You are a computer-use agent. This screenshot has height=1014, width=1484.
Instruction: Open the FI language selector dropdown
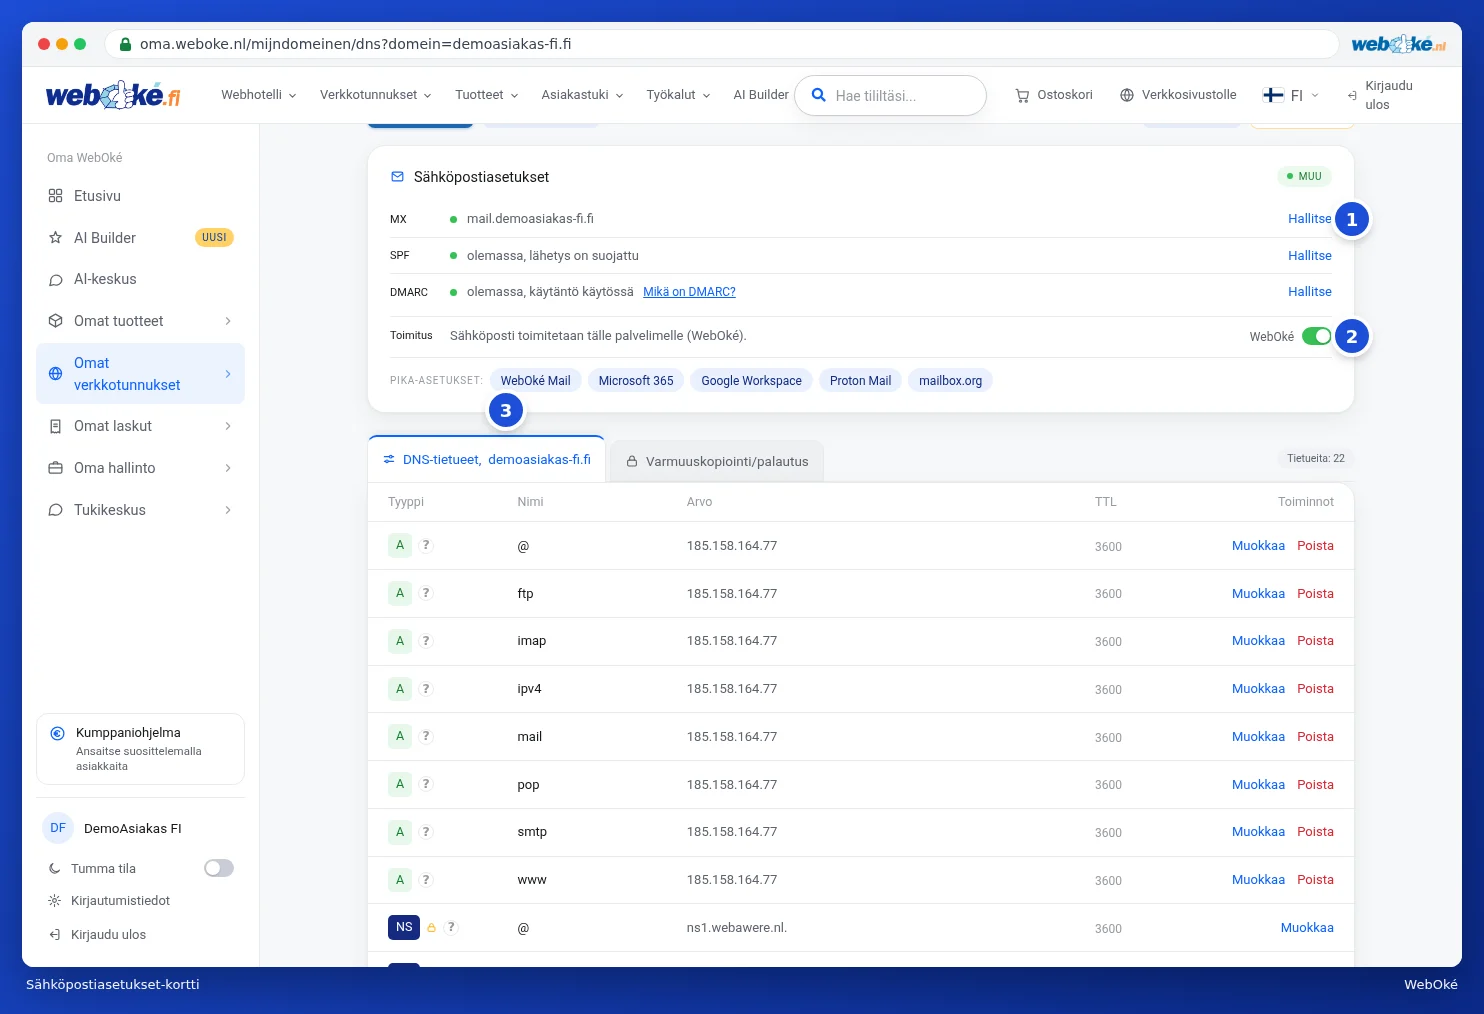coord(1291,95)
